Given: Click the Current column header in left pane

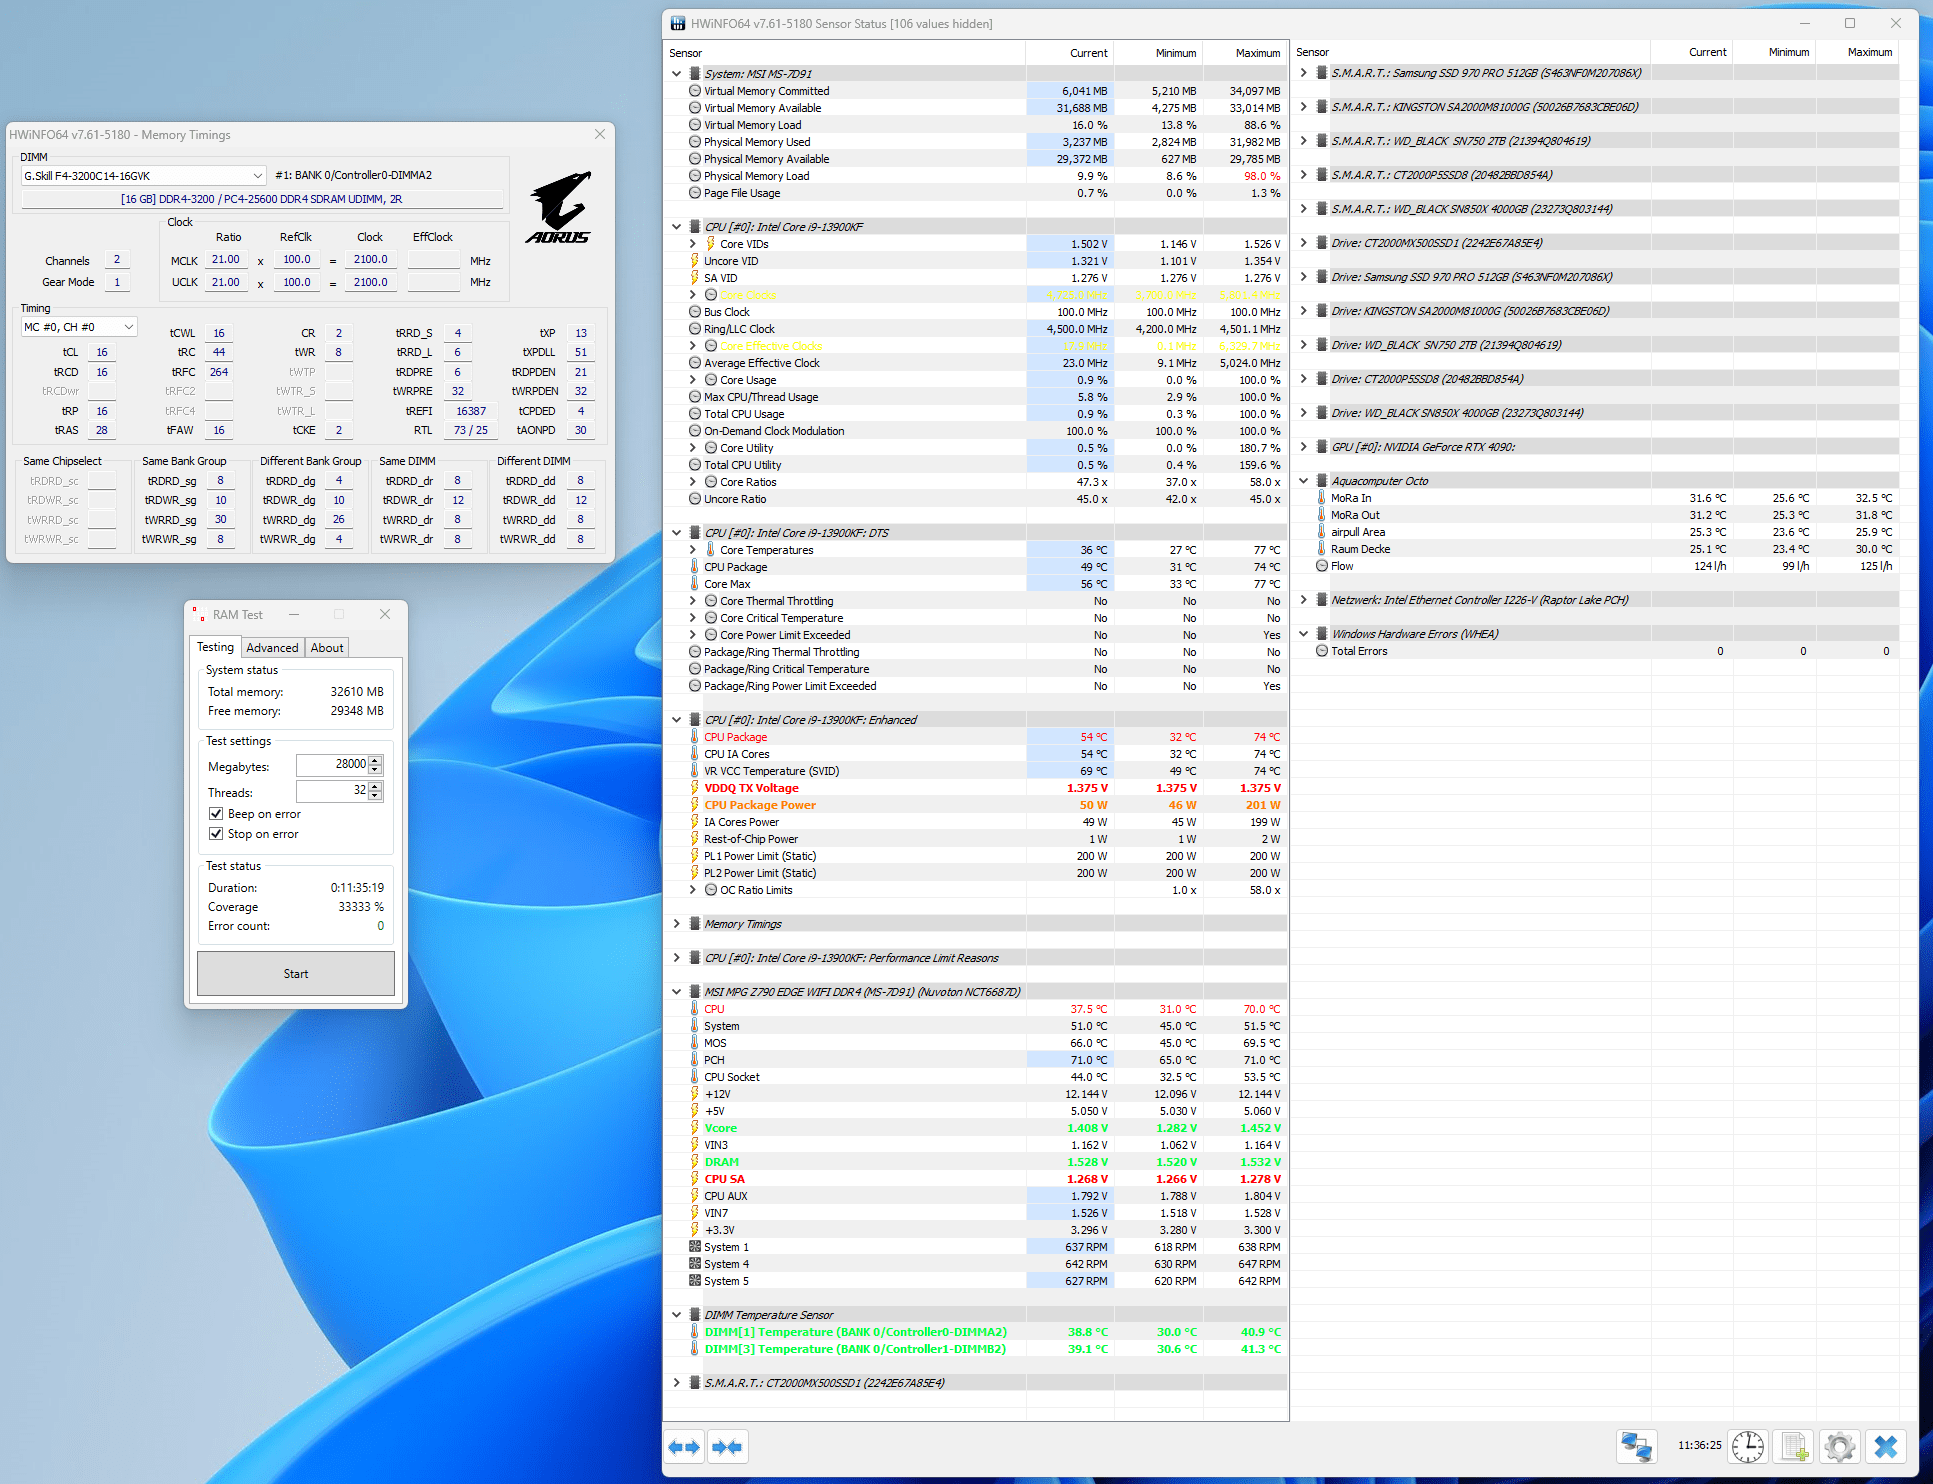Looking at the screenshot, I should click(1070, 53).
